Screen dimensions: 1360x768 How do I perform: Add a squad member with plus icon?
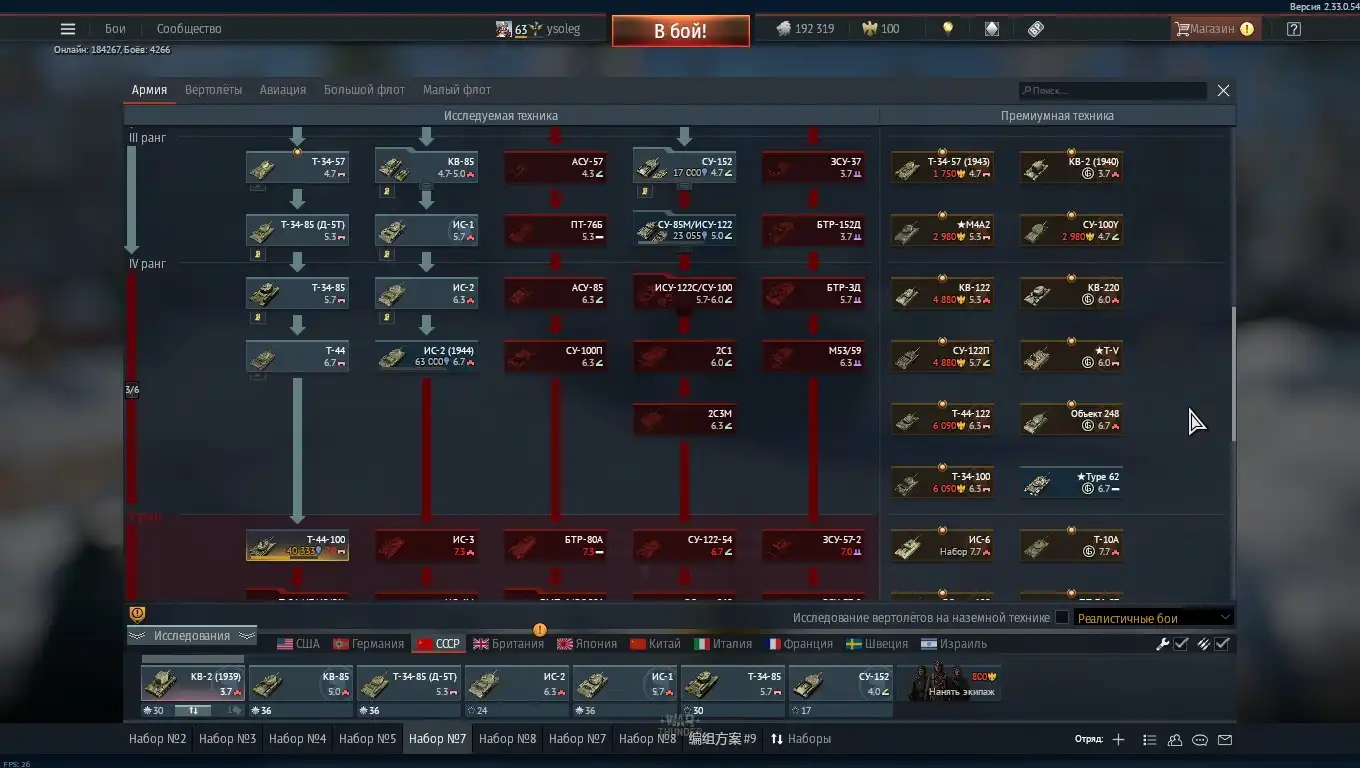(x=1119, y=740)
